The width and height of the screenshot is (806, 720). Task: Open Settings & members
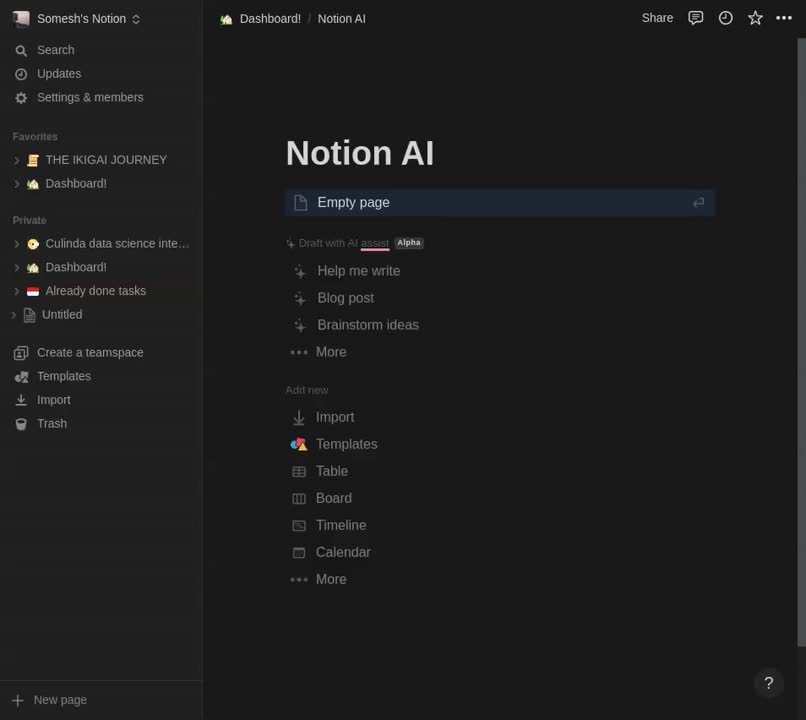click(x=90, y=98)
